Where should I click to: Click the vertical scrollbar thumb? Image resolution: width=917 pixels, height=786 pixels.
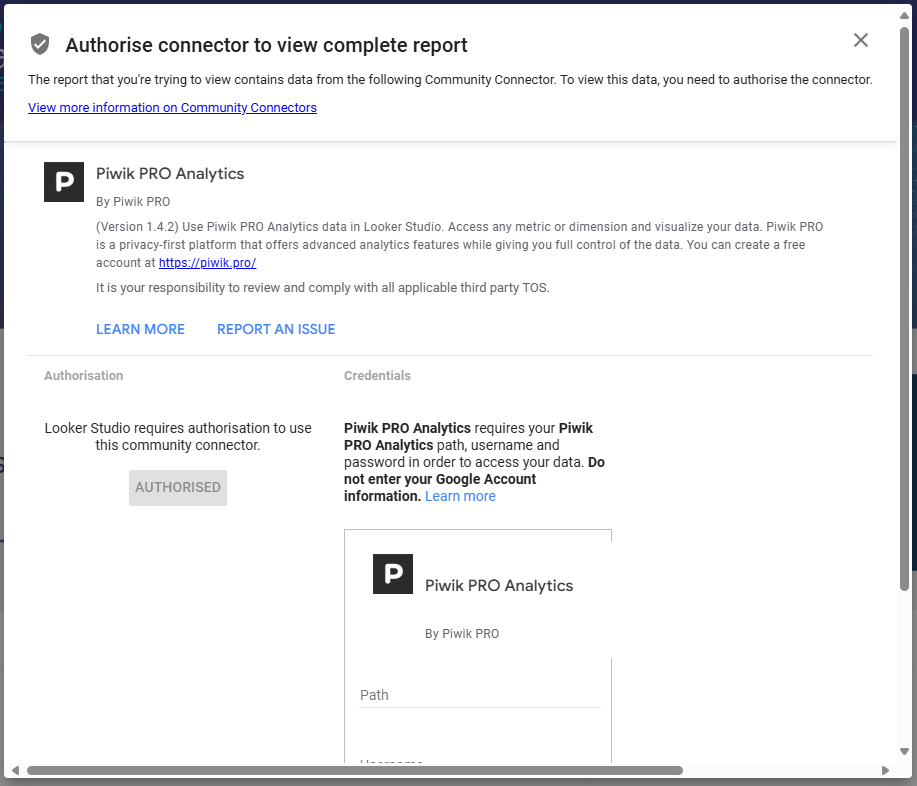(904, 309)
